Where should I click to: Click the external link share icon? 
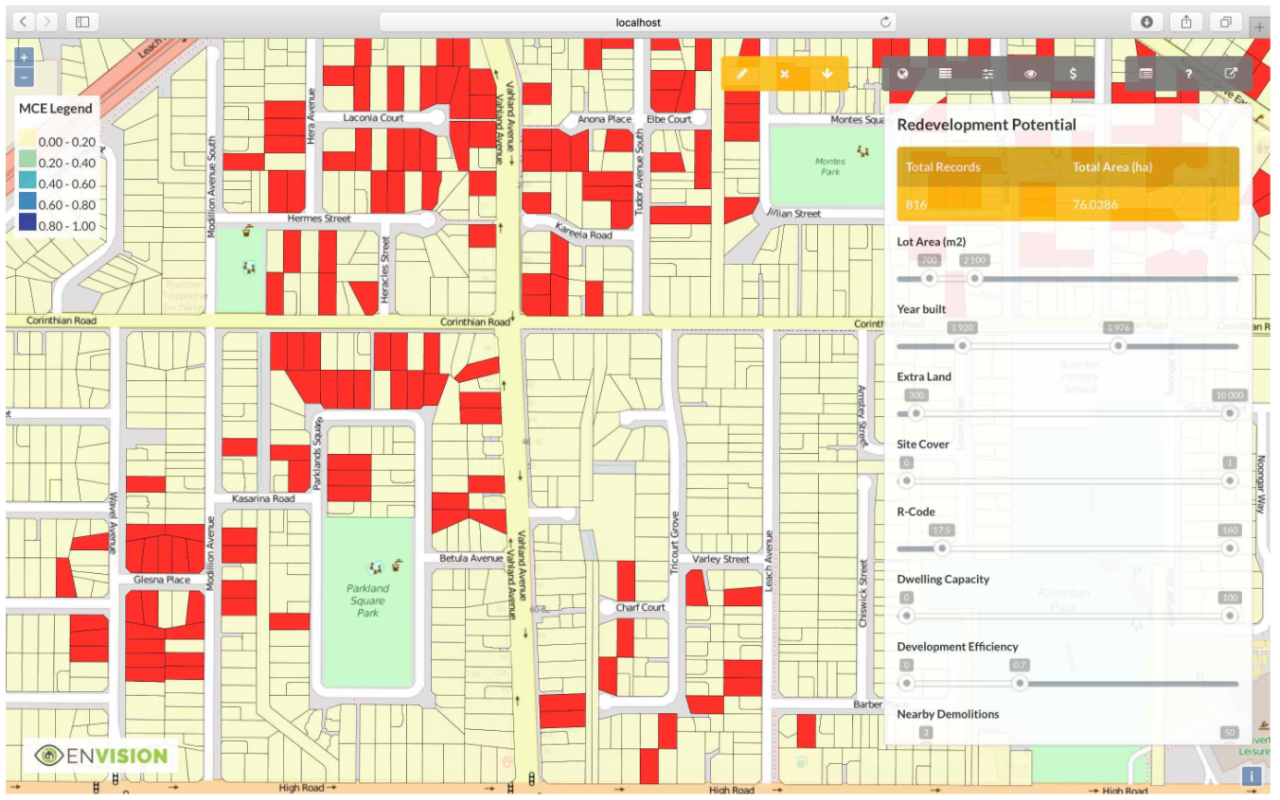[x=1230, y=72]
